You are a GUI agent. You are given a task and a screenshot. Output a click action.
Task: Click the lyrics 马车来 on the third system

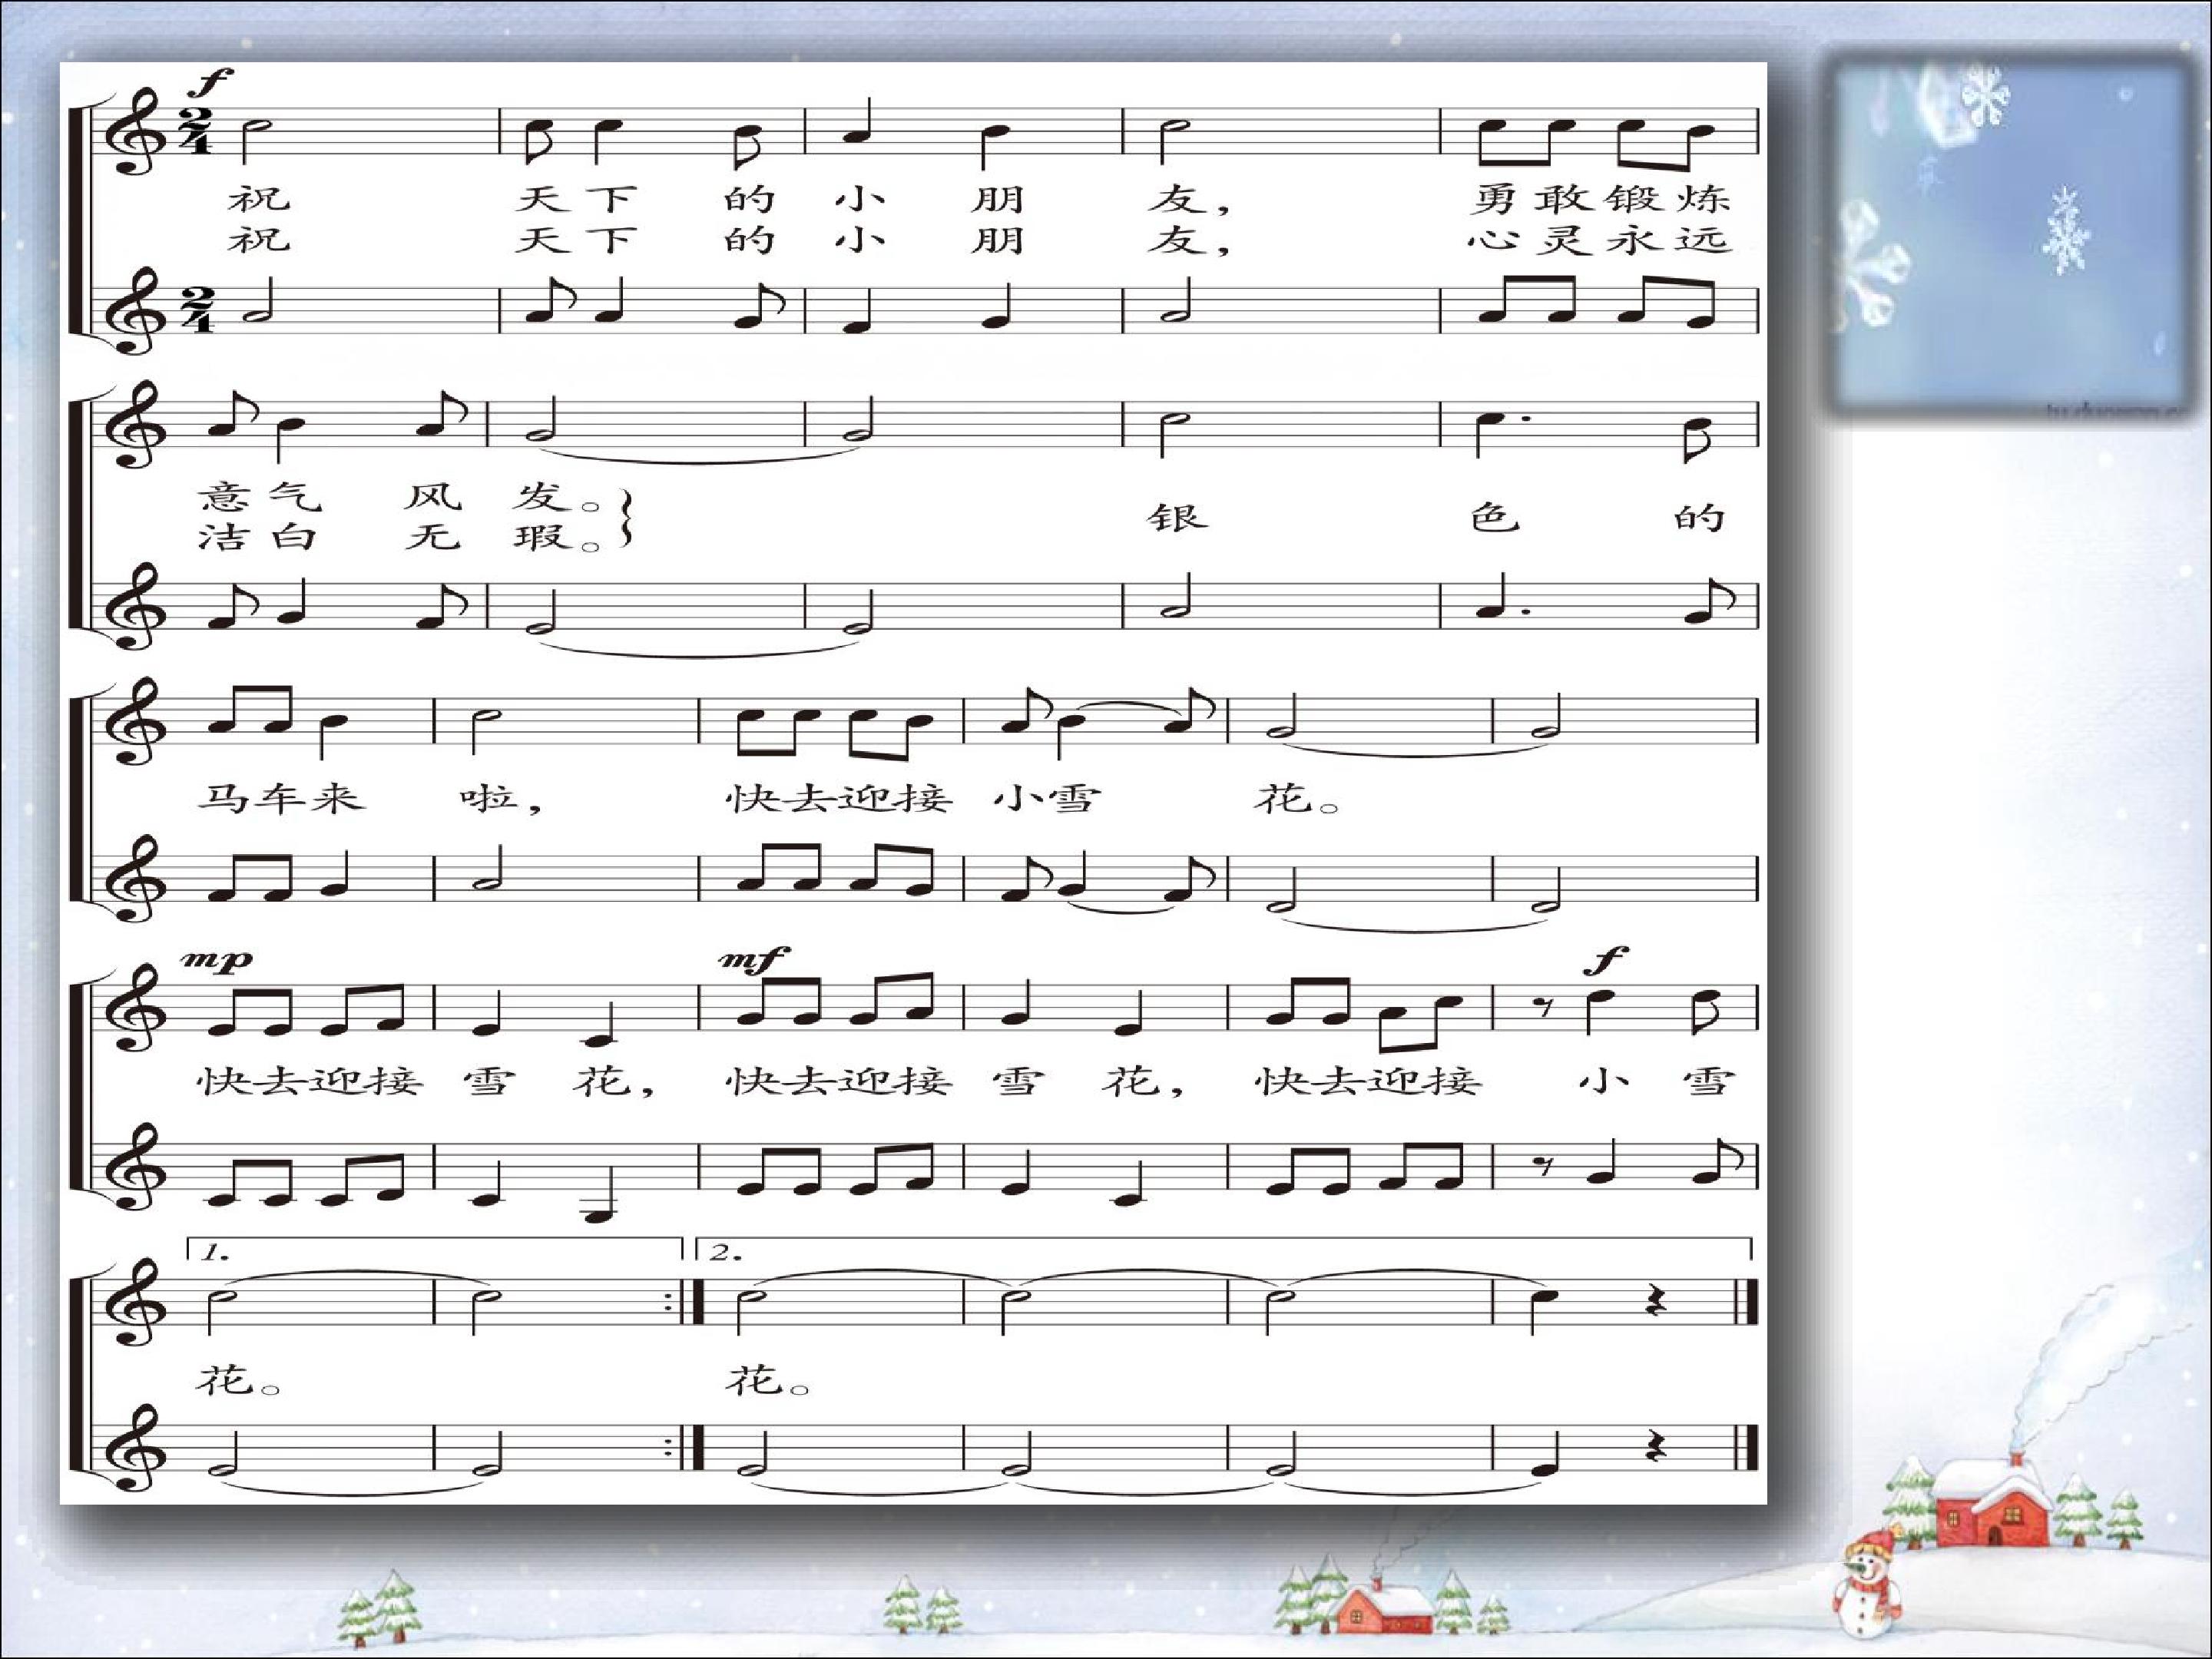coord(281,798)
